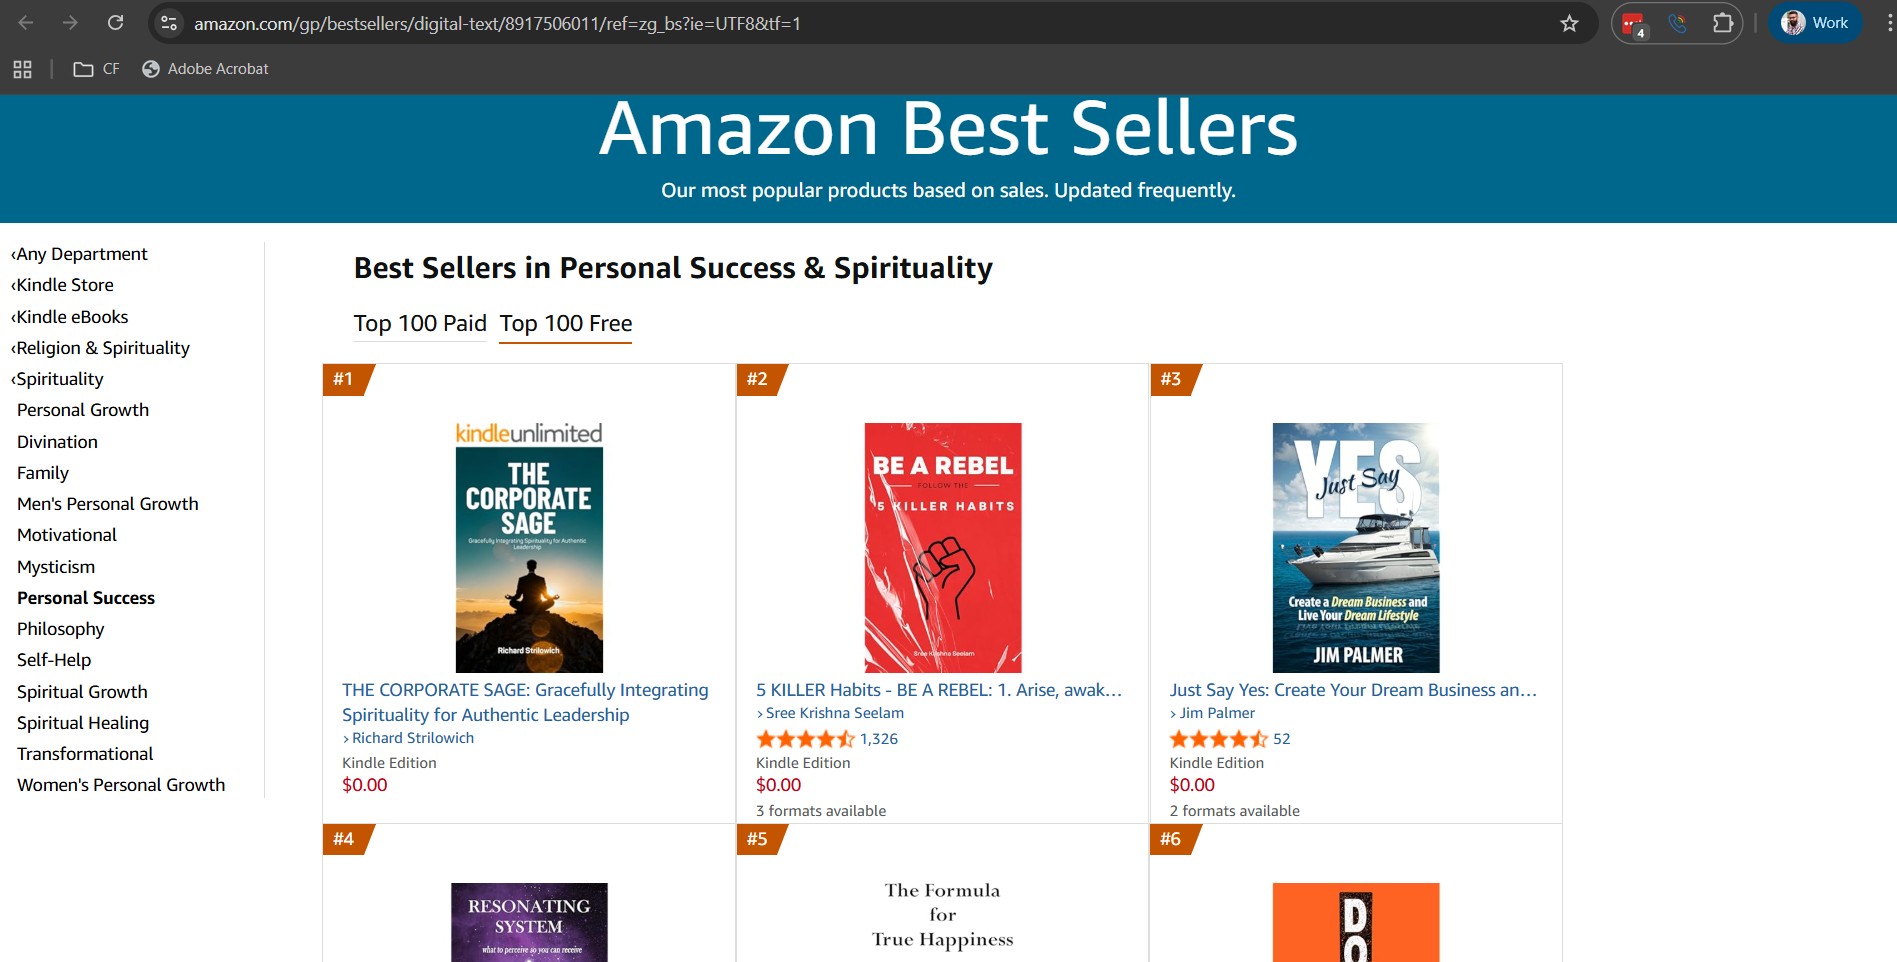This screenshot has height=962, width=1897.
Task: Open the Work profile menu
Action: [1815, 23]
